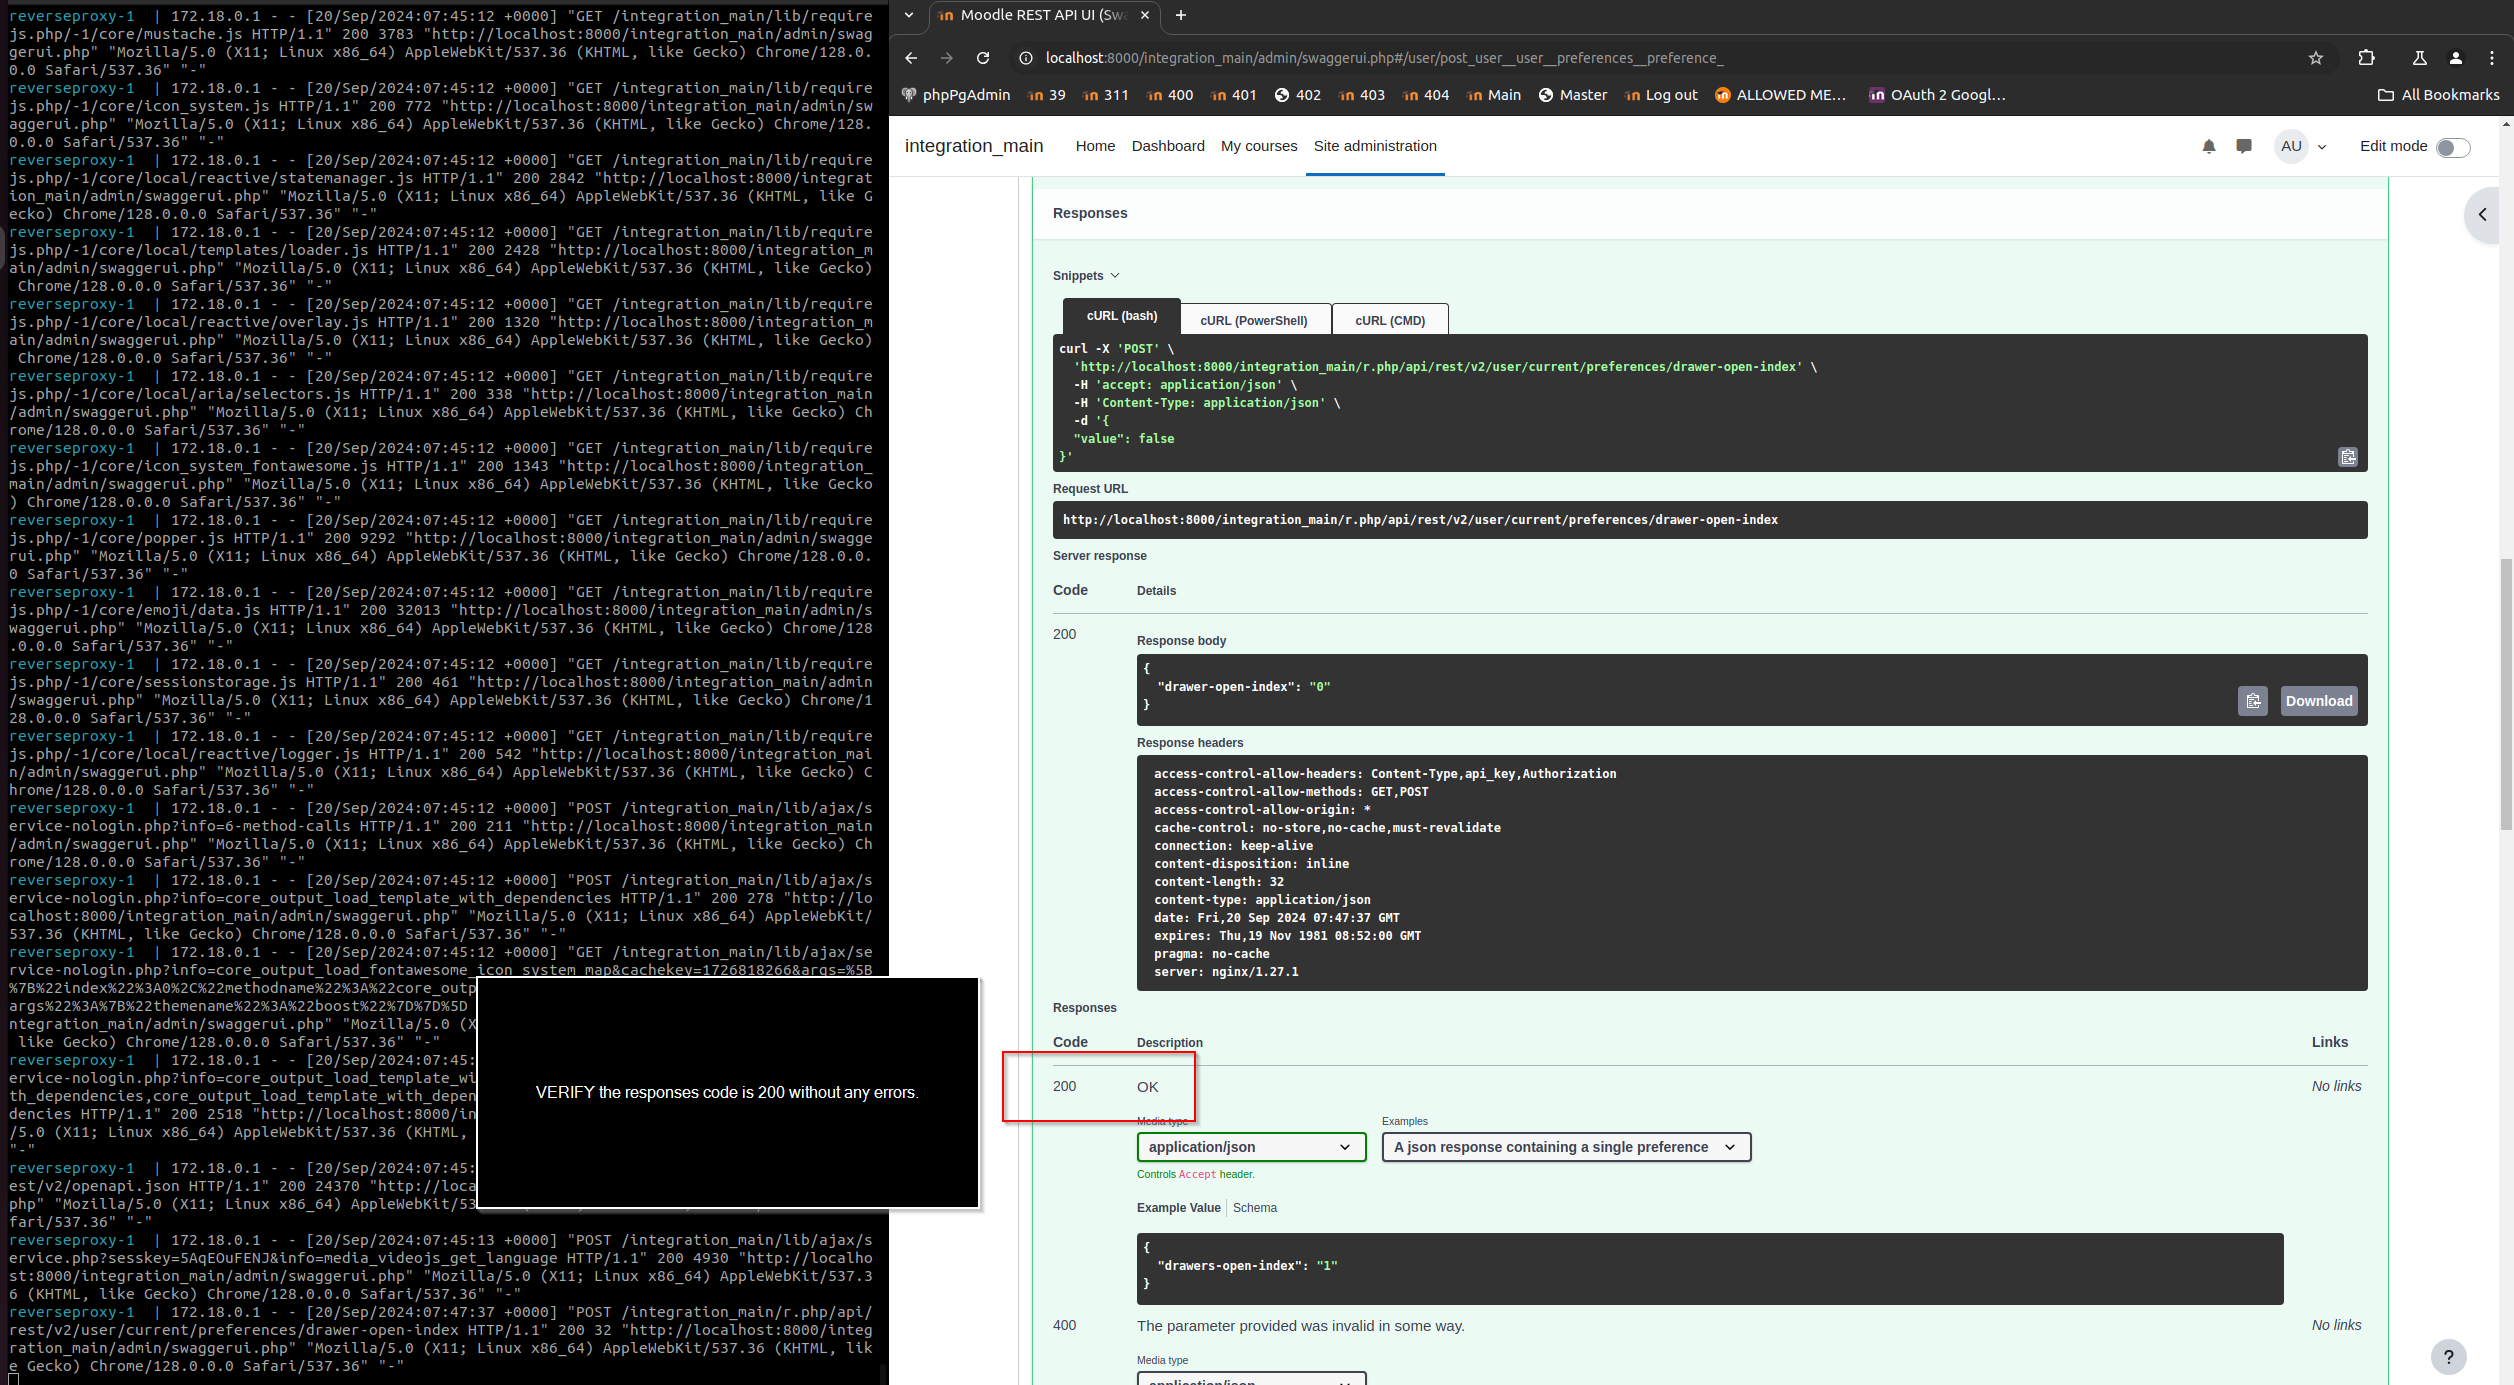
Task: Close the Moodle REST API UI tab
Action: tap(1145, 15)
